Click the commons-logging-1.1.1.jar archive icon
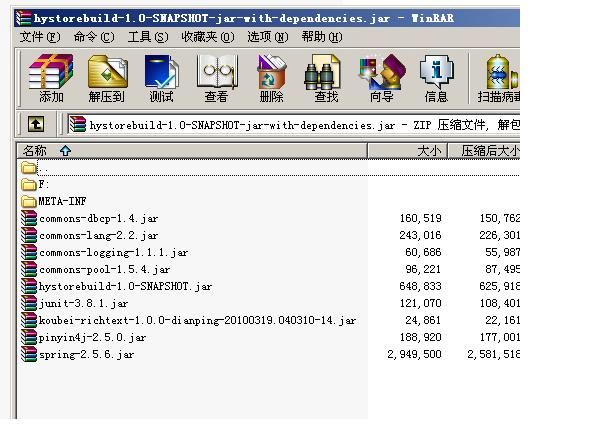The width and height of the screenshot is (600, 444). (x=29, y=252)
